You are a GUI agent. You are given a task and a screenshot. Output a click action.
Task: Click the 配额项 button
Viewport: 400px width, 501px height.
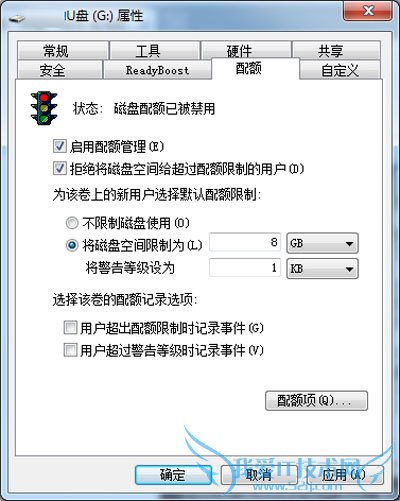[x=316, y=401]
